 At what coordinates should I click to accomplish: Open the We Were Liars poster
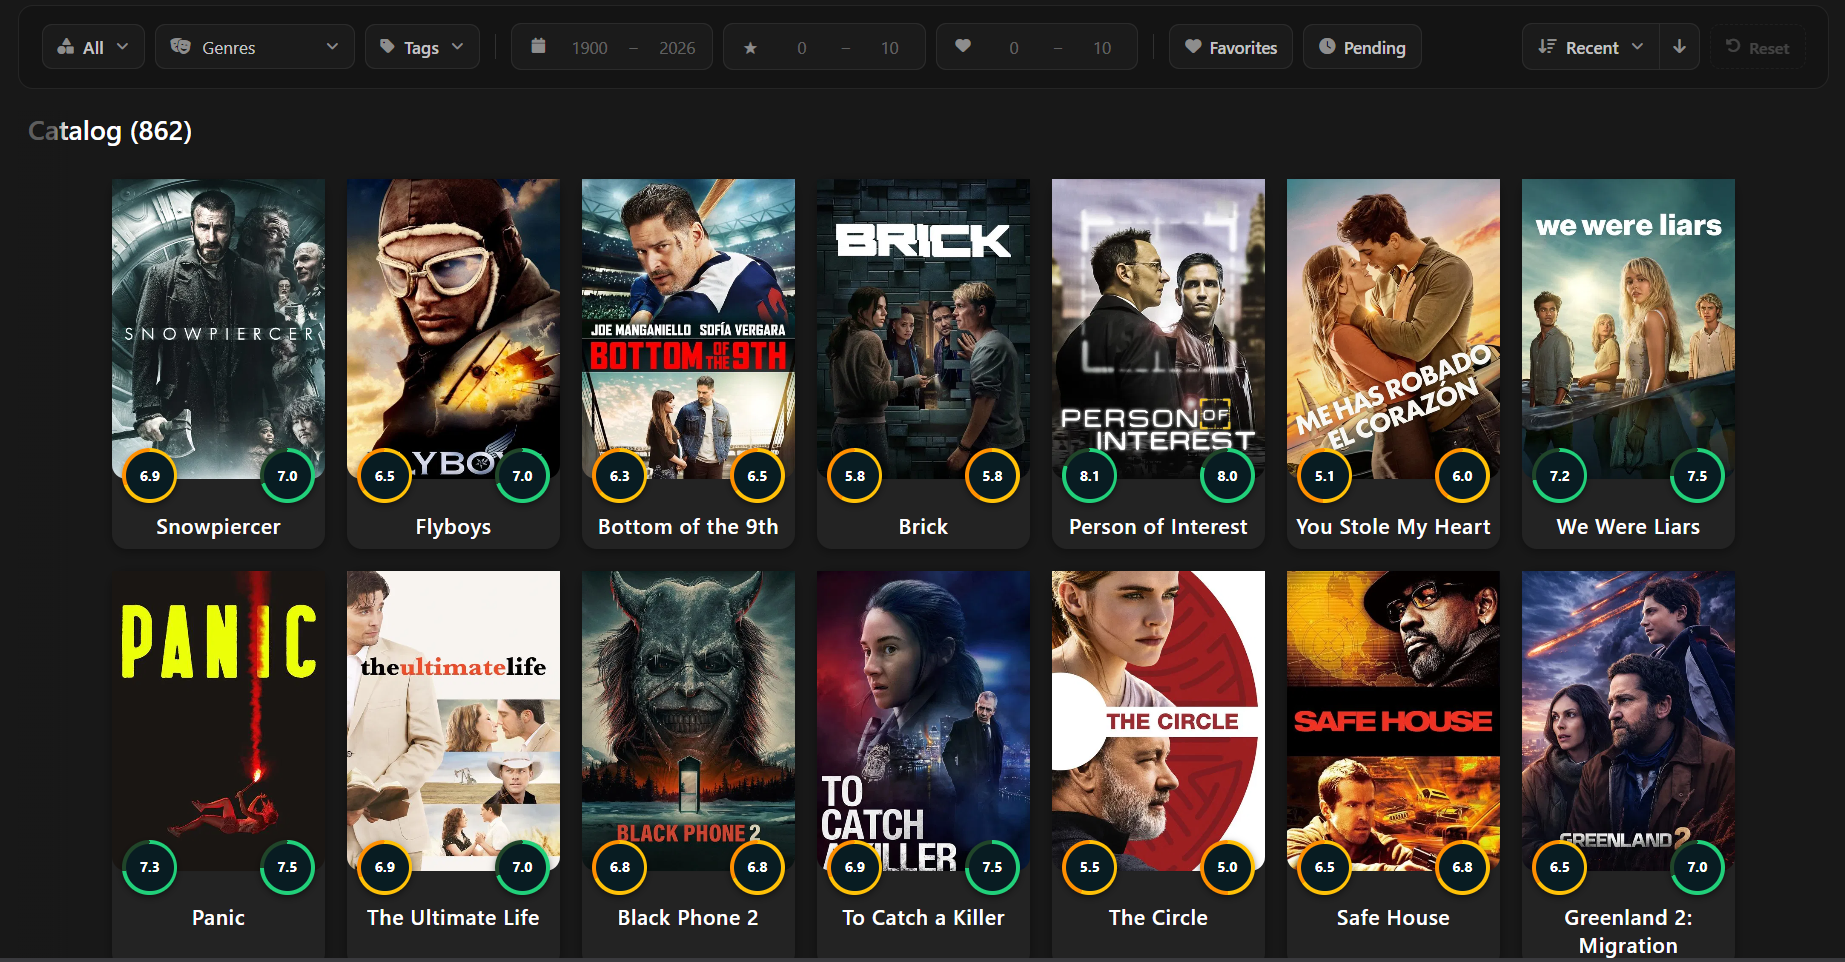point(1628,329)
